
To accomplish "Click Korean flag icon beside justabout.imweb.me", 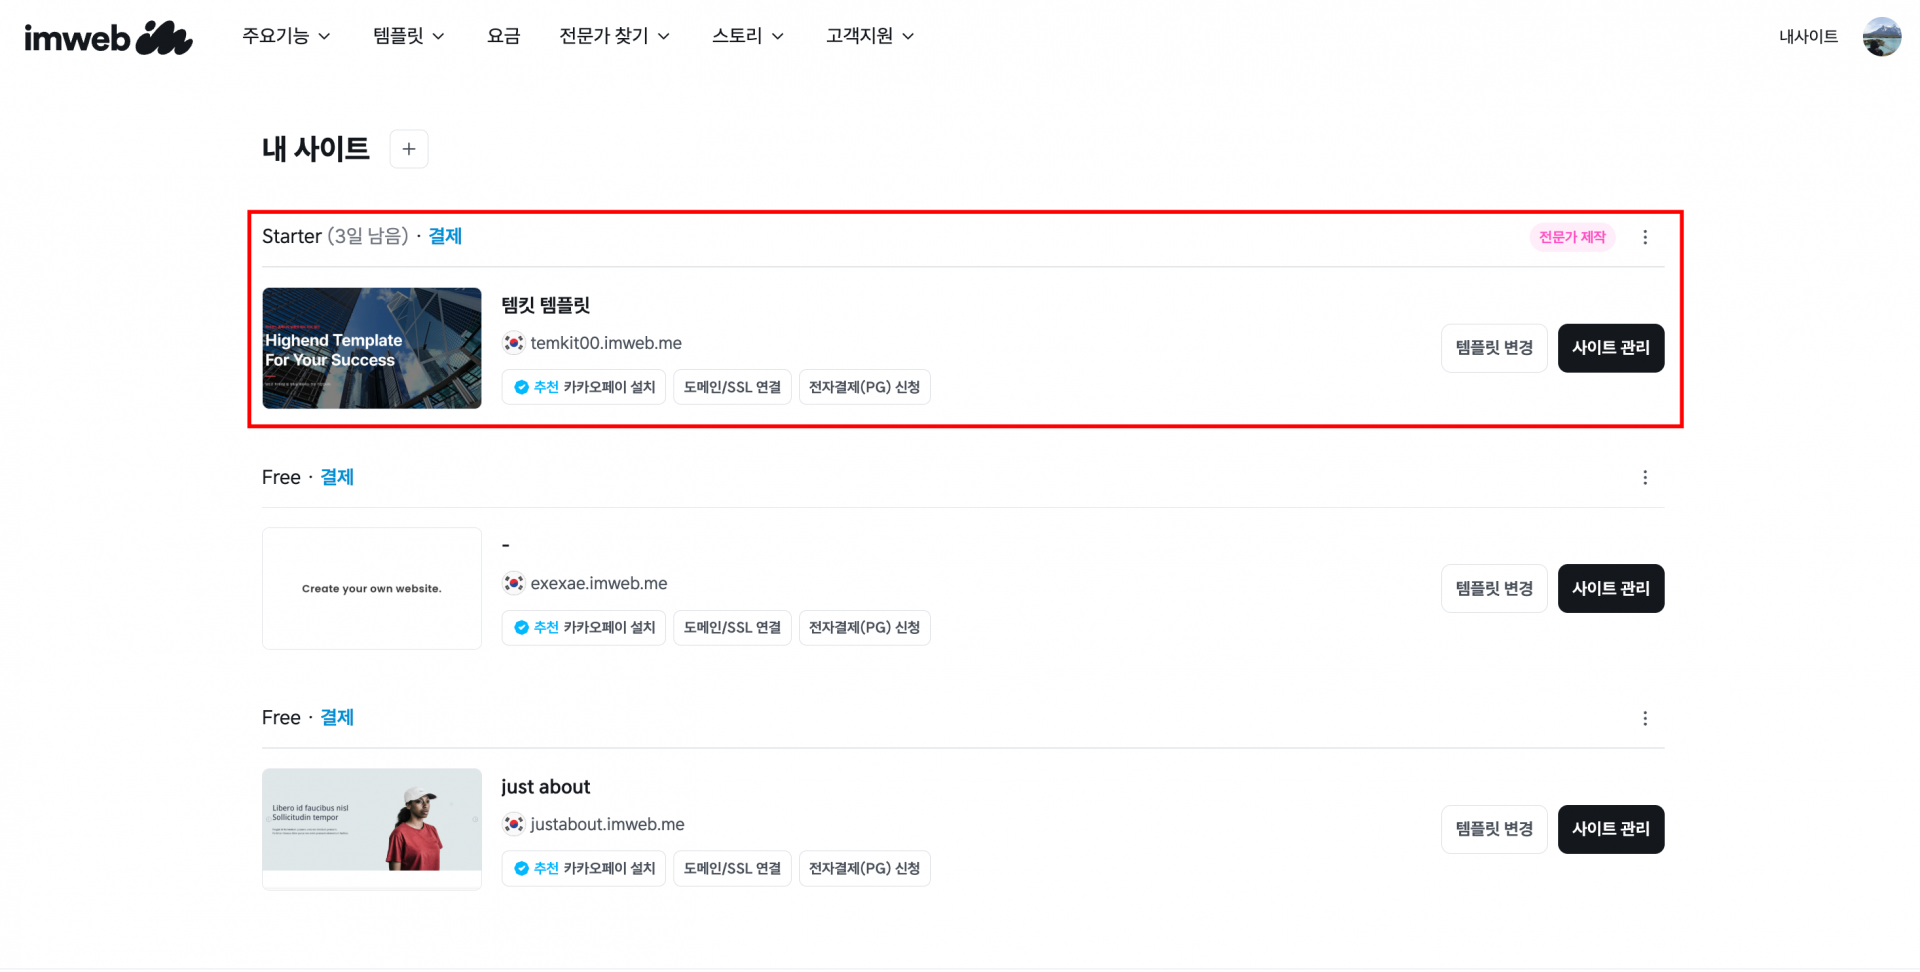I will [x=513, y=824].
